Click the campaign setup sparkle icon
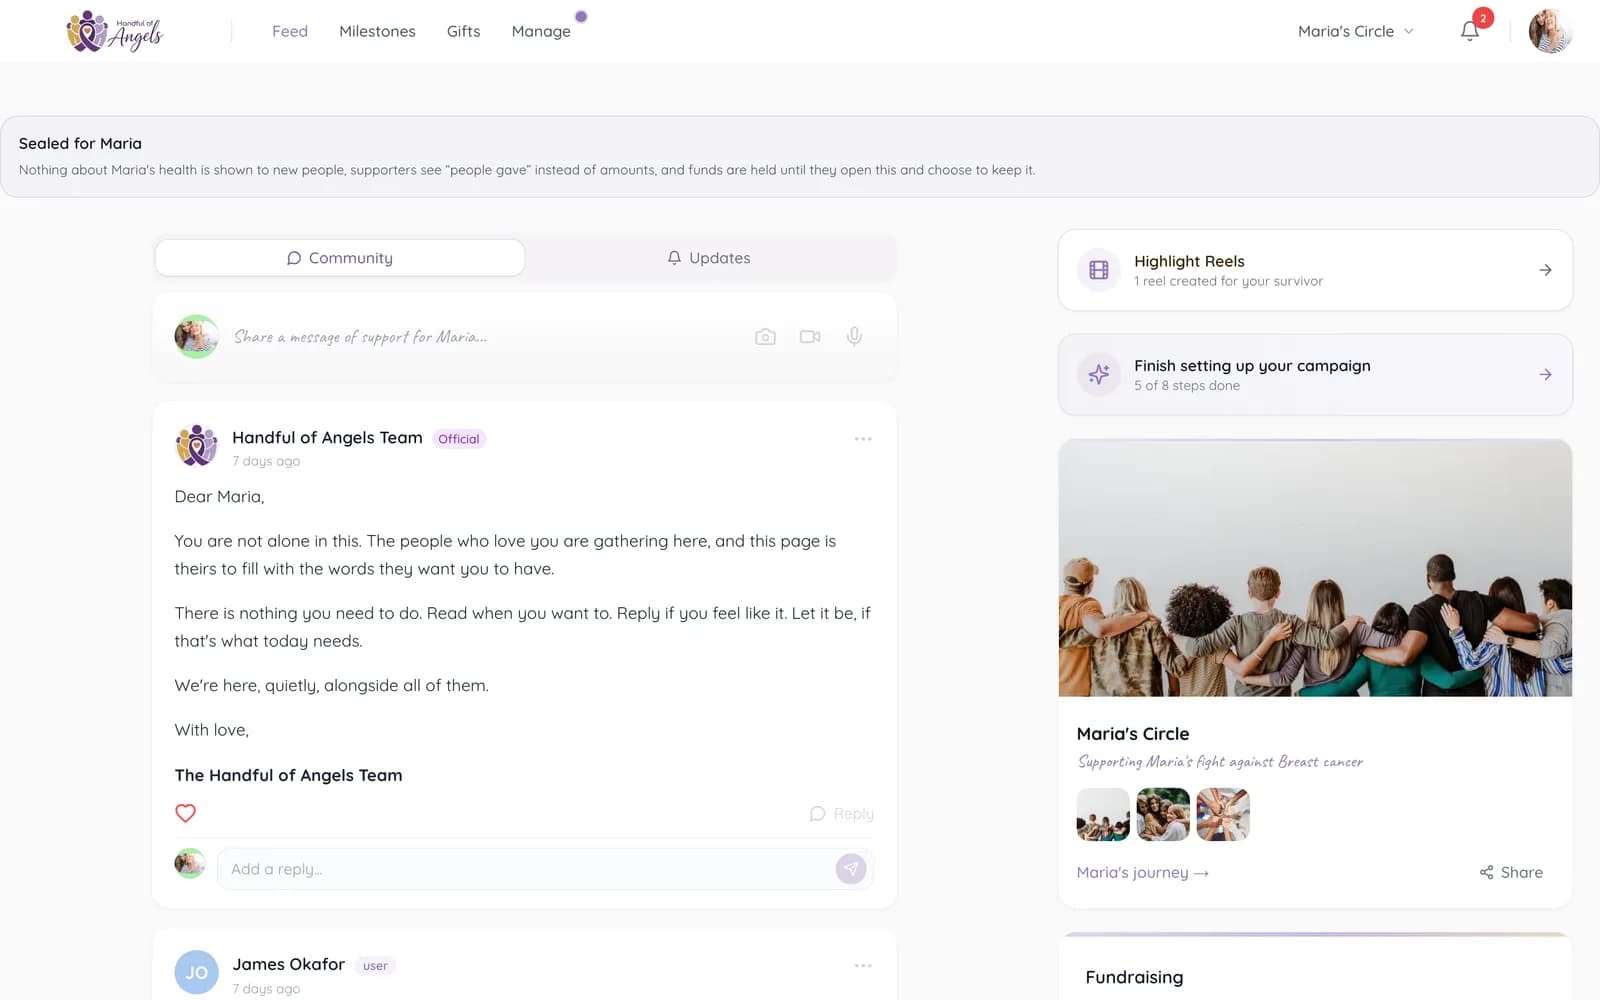This screenshot has height=1000, width=1600. click(x=1099, y=374)
